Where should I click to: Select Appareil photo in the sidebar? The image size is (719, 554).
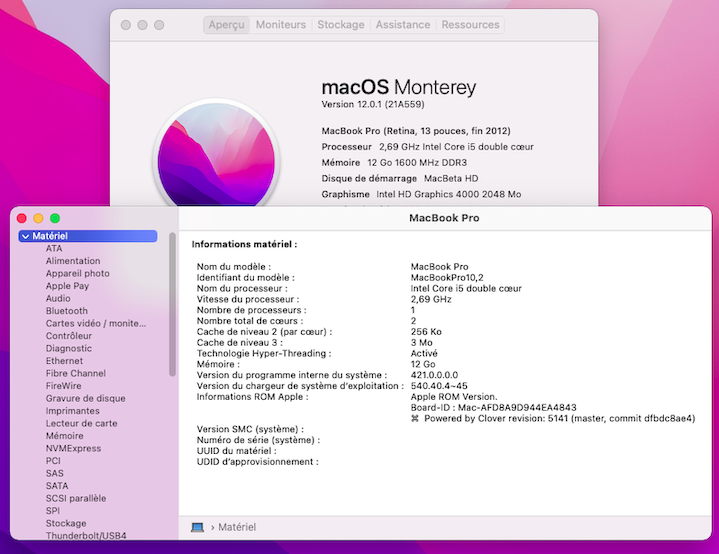click(x=77, y=273)
